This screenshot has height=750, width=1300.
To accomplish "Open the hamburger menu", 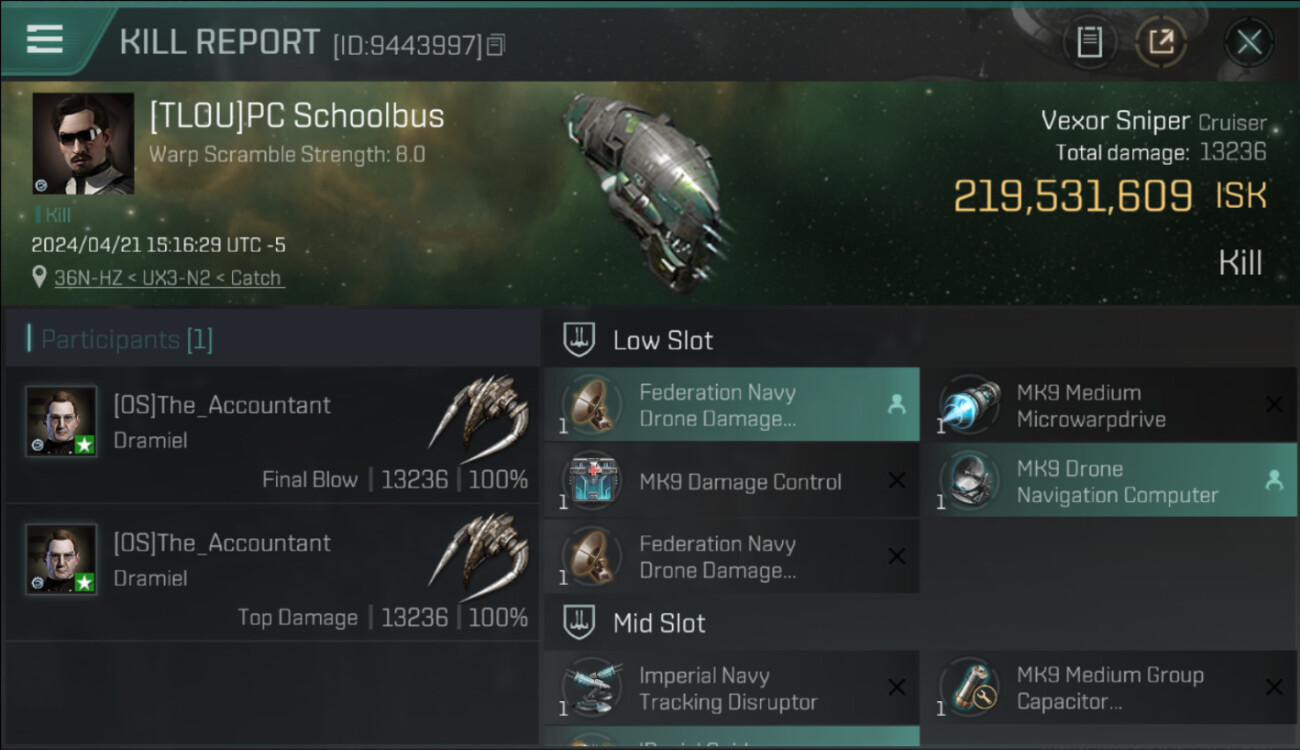I will [x=45, y=39].
